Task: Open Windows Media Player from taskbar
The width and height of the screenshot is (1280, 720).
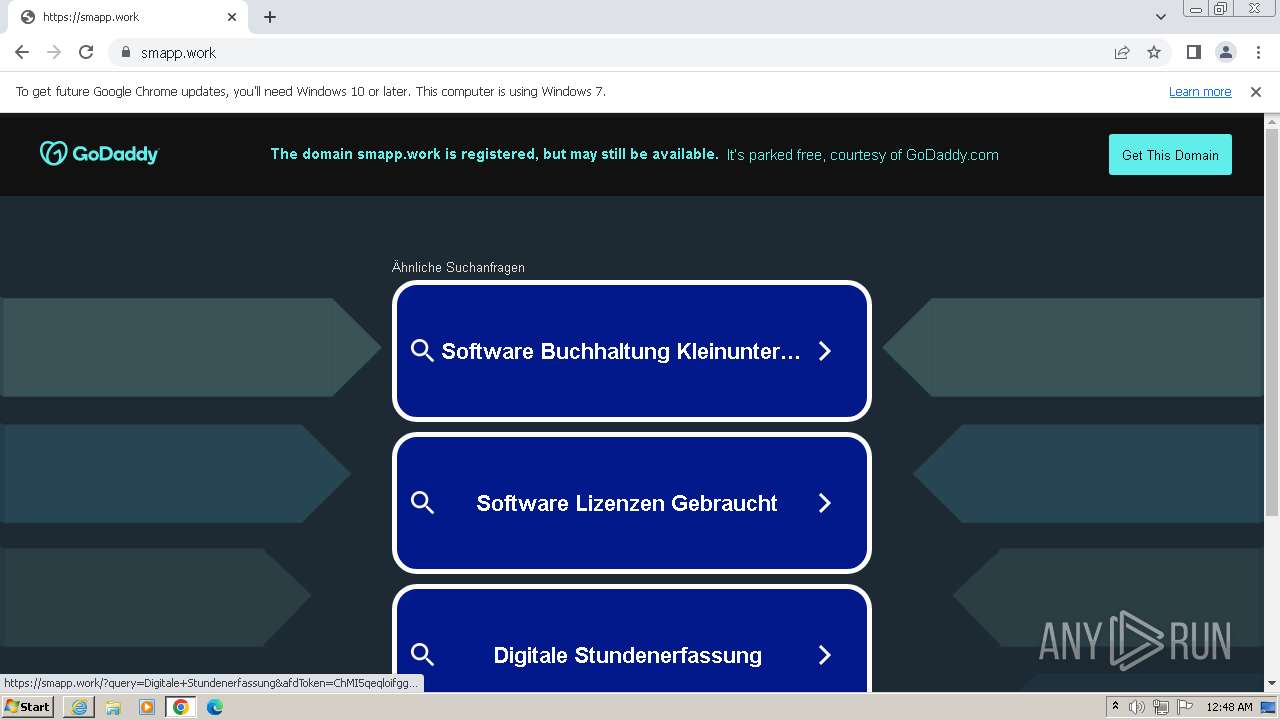Action: click(147, 707)
